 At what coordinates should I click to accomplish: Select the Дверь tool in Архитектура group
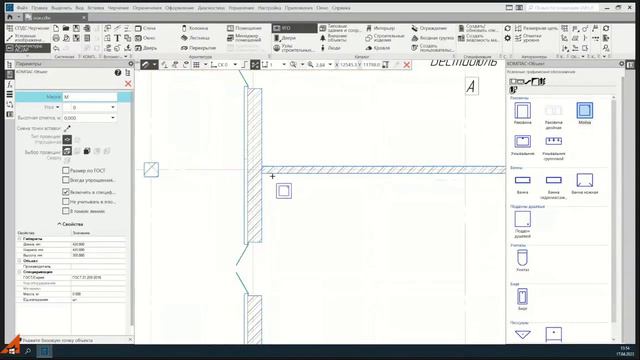[x=146, y=48]
